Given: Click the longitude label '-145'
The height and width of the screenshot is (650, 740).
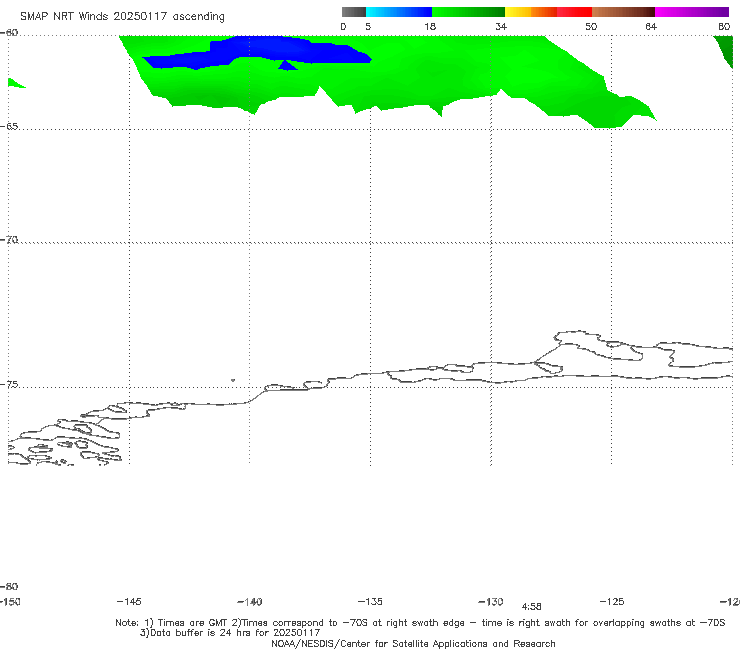Looking at the screenshot, I should coord(129,601).
